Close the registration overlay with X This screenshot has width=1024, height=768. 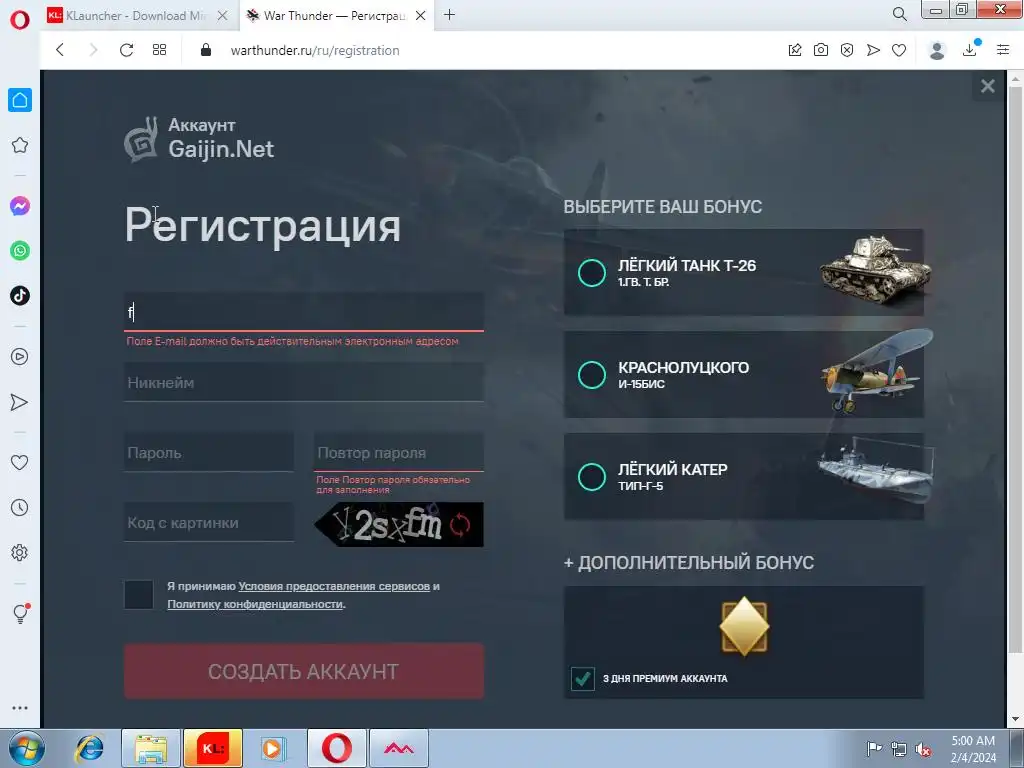[x=987, y=86]
